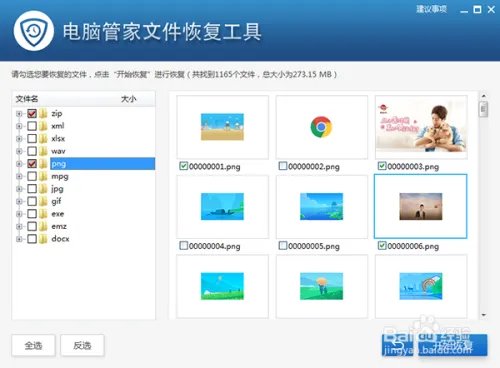Screen dimensions: 500x368
Task: Expand the xml tree node
Action: coord(19,126)
